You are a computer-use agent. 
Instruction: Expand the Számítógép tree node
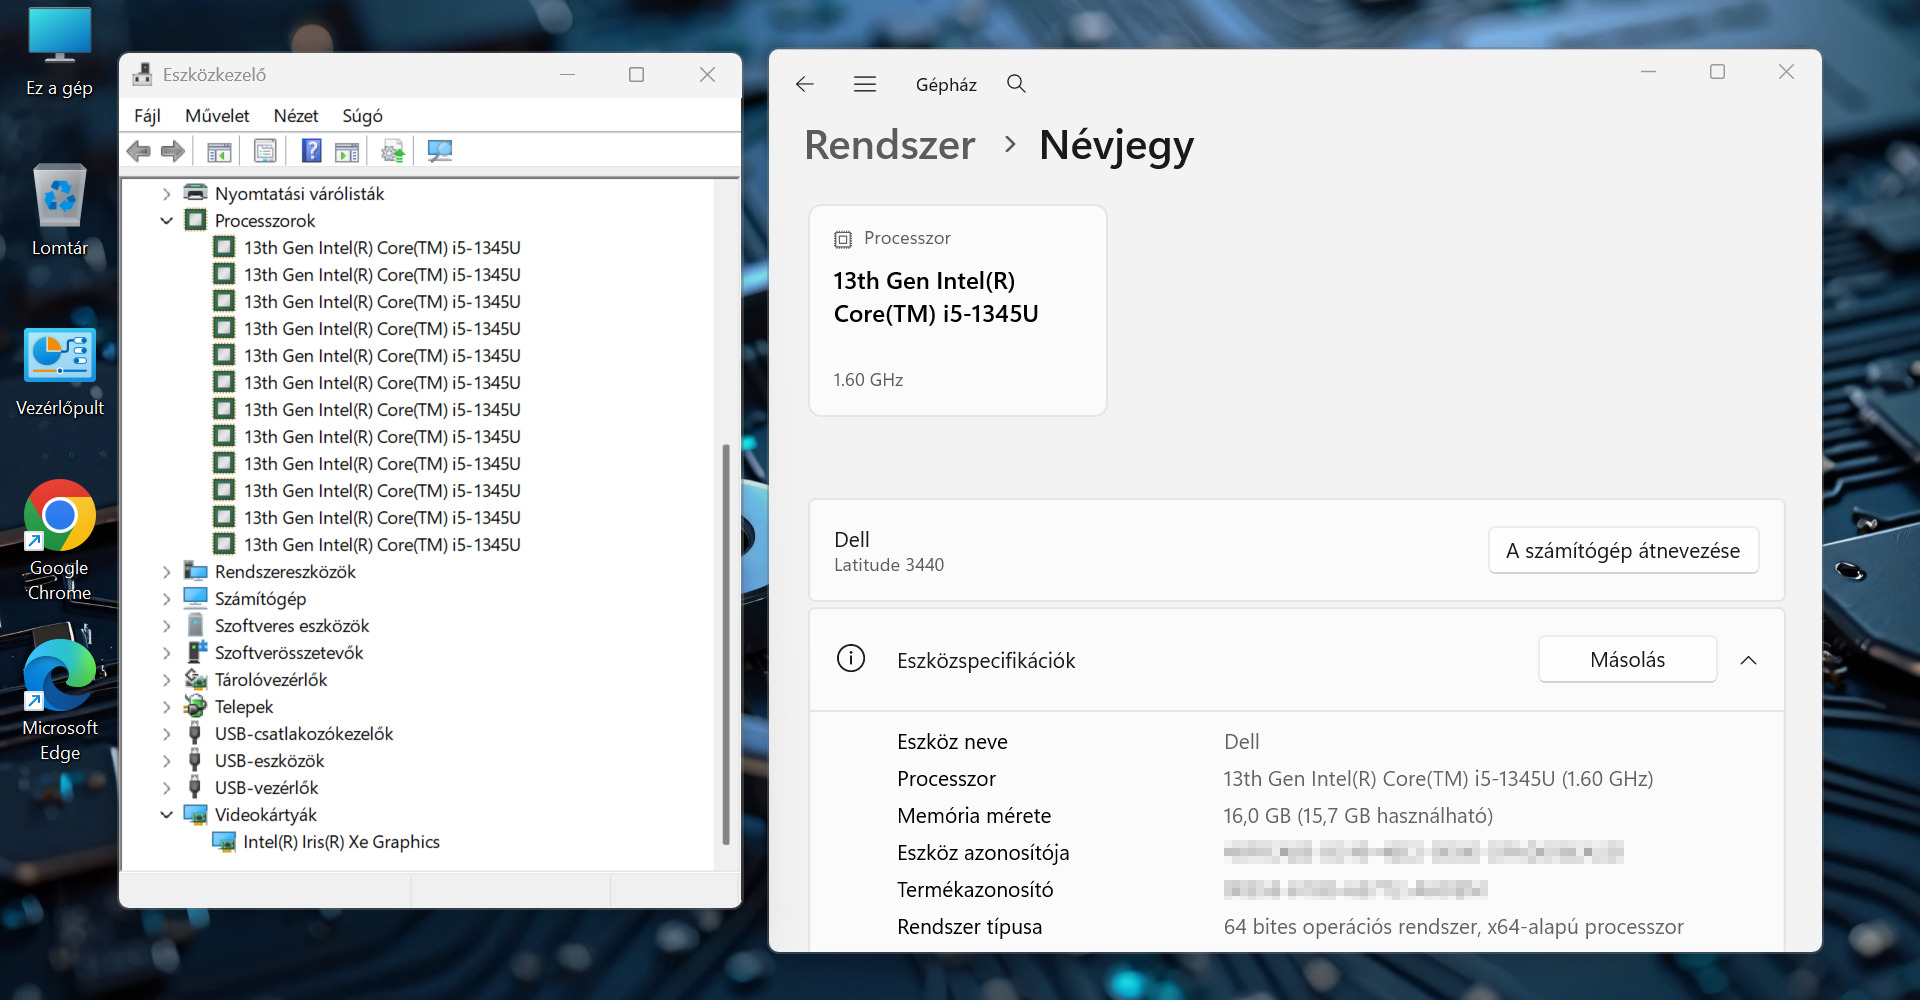[166, 599]
